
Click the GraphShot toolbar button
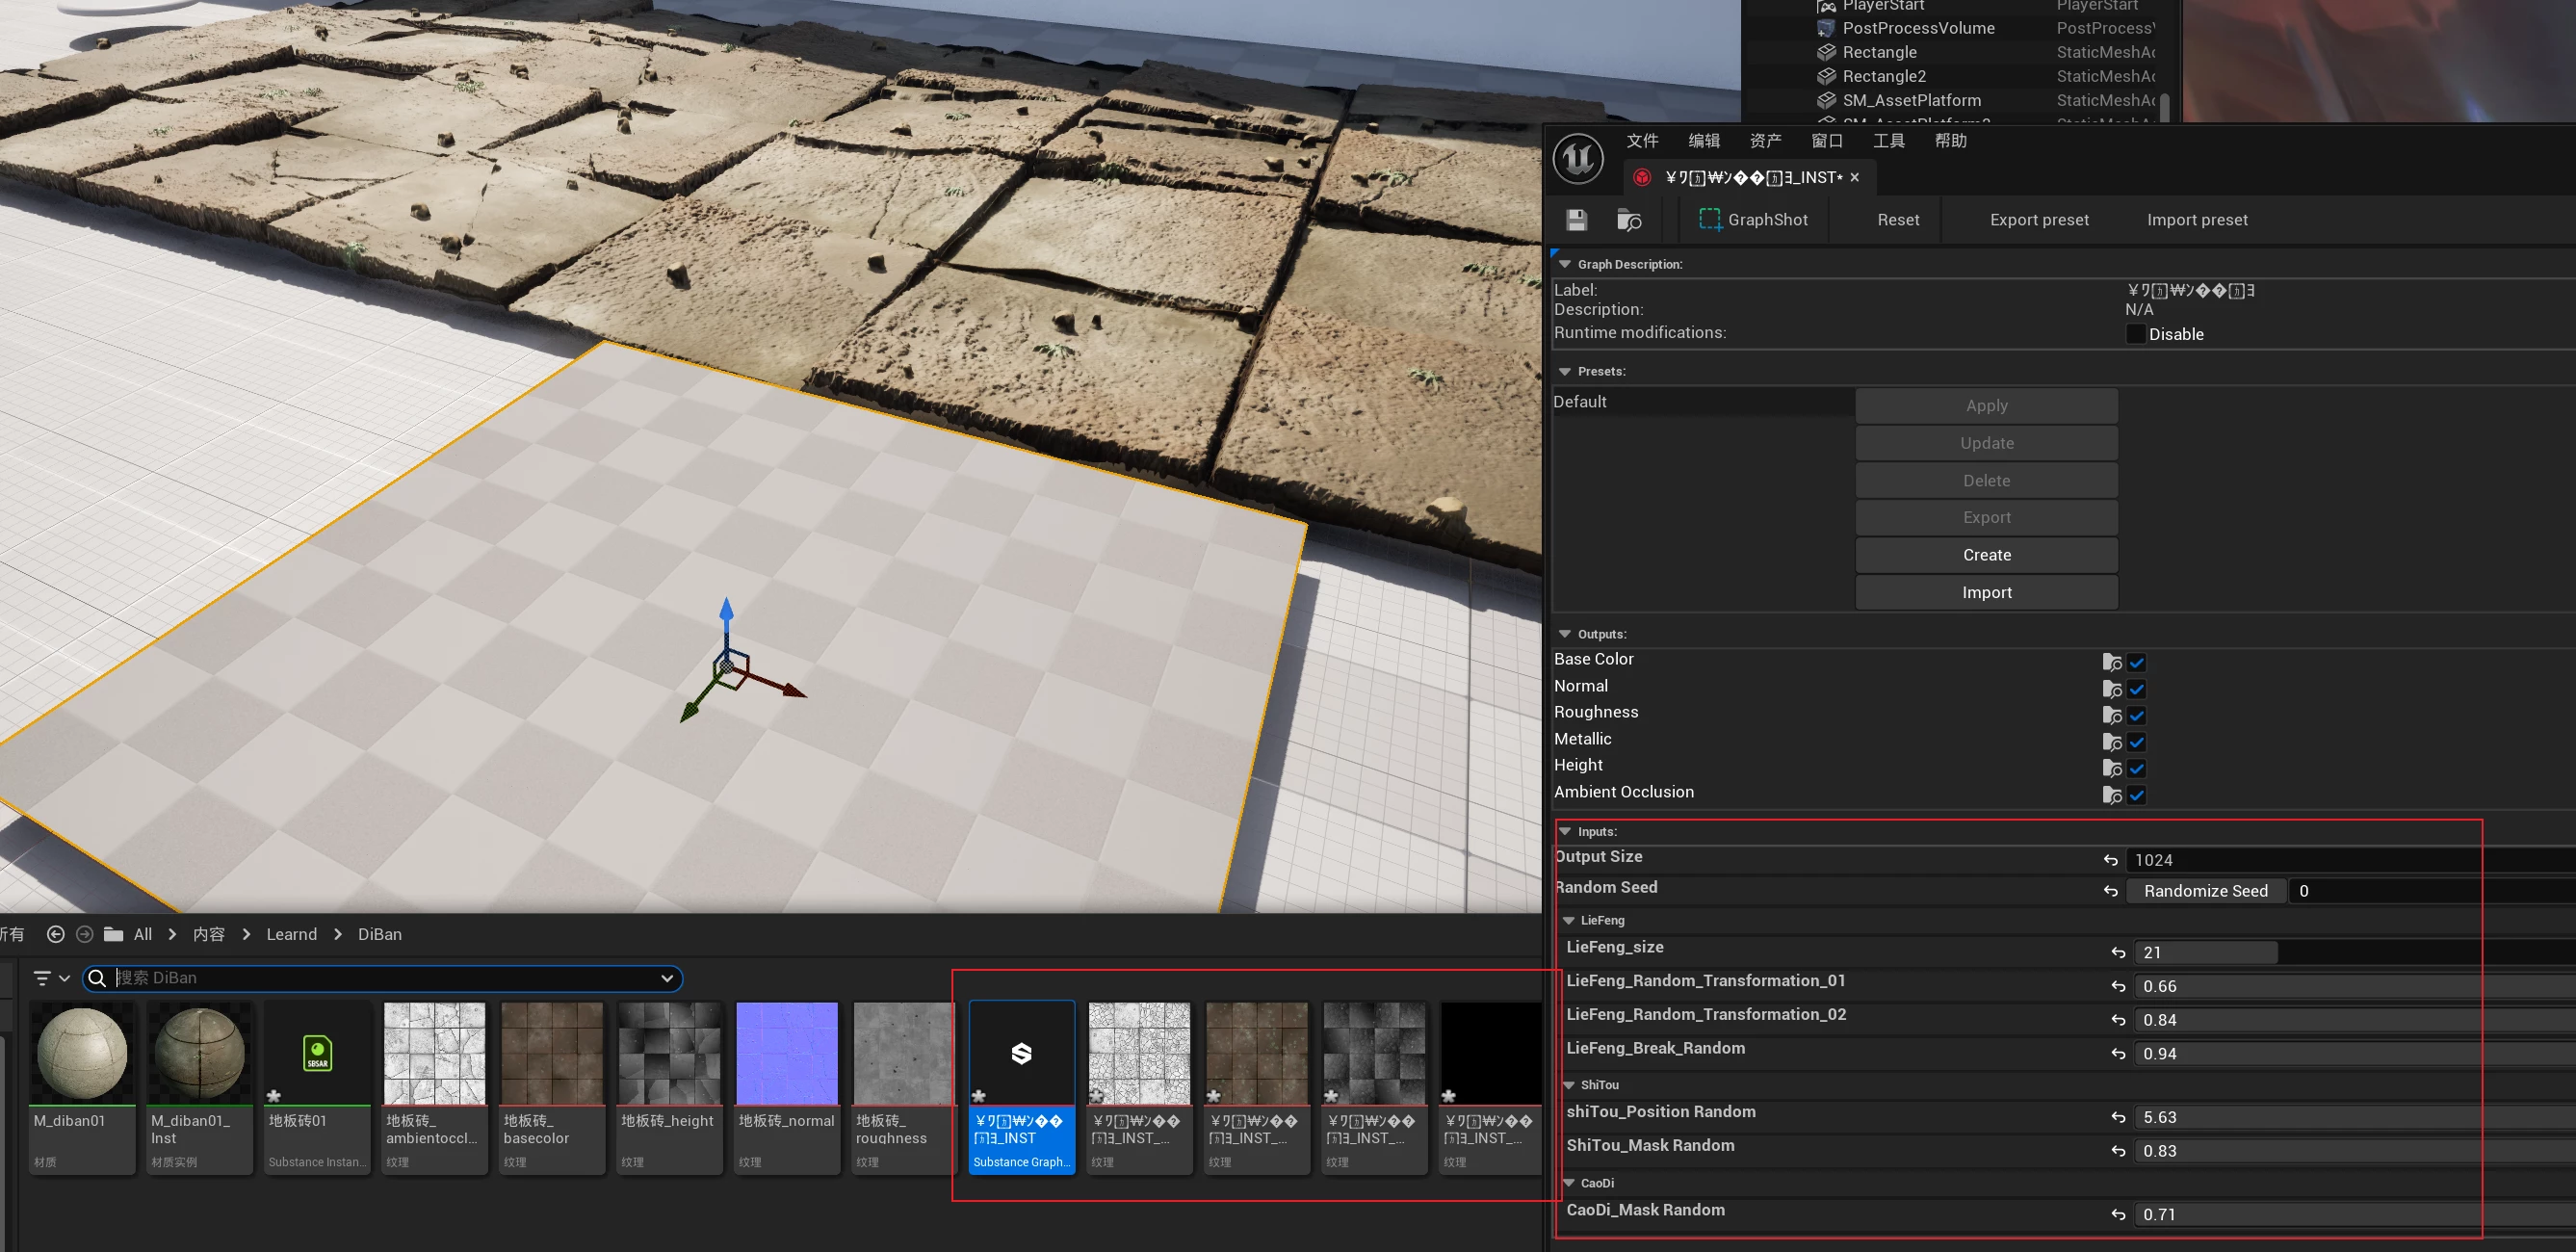1753,220
